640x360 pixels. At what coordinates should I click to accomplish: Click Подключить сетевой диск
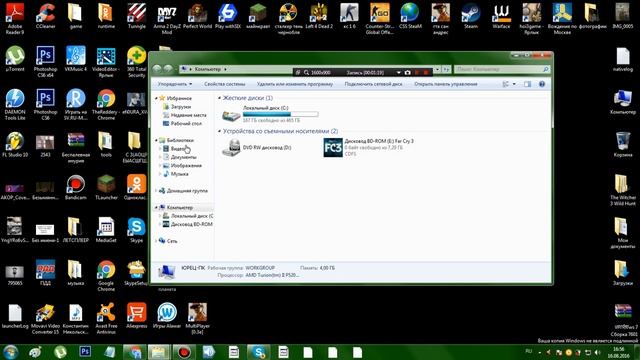pyautogui.click(x=373, y=84)
